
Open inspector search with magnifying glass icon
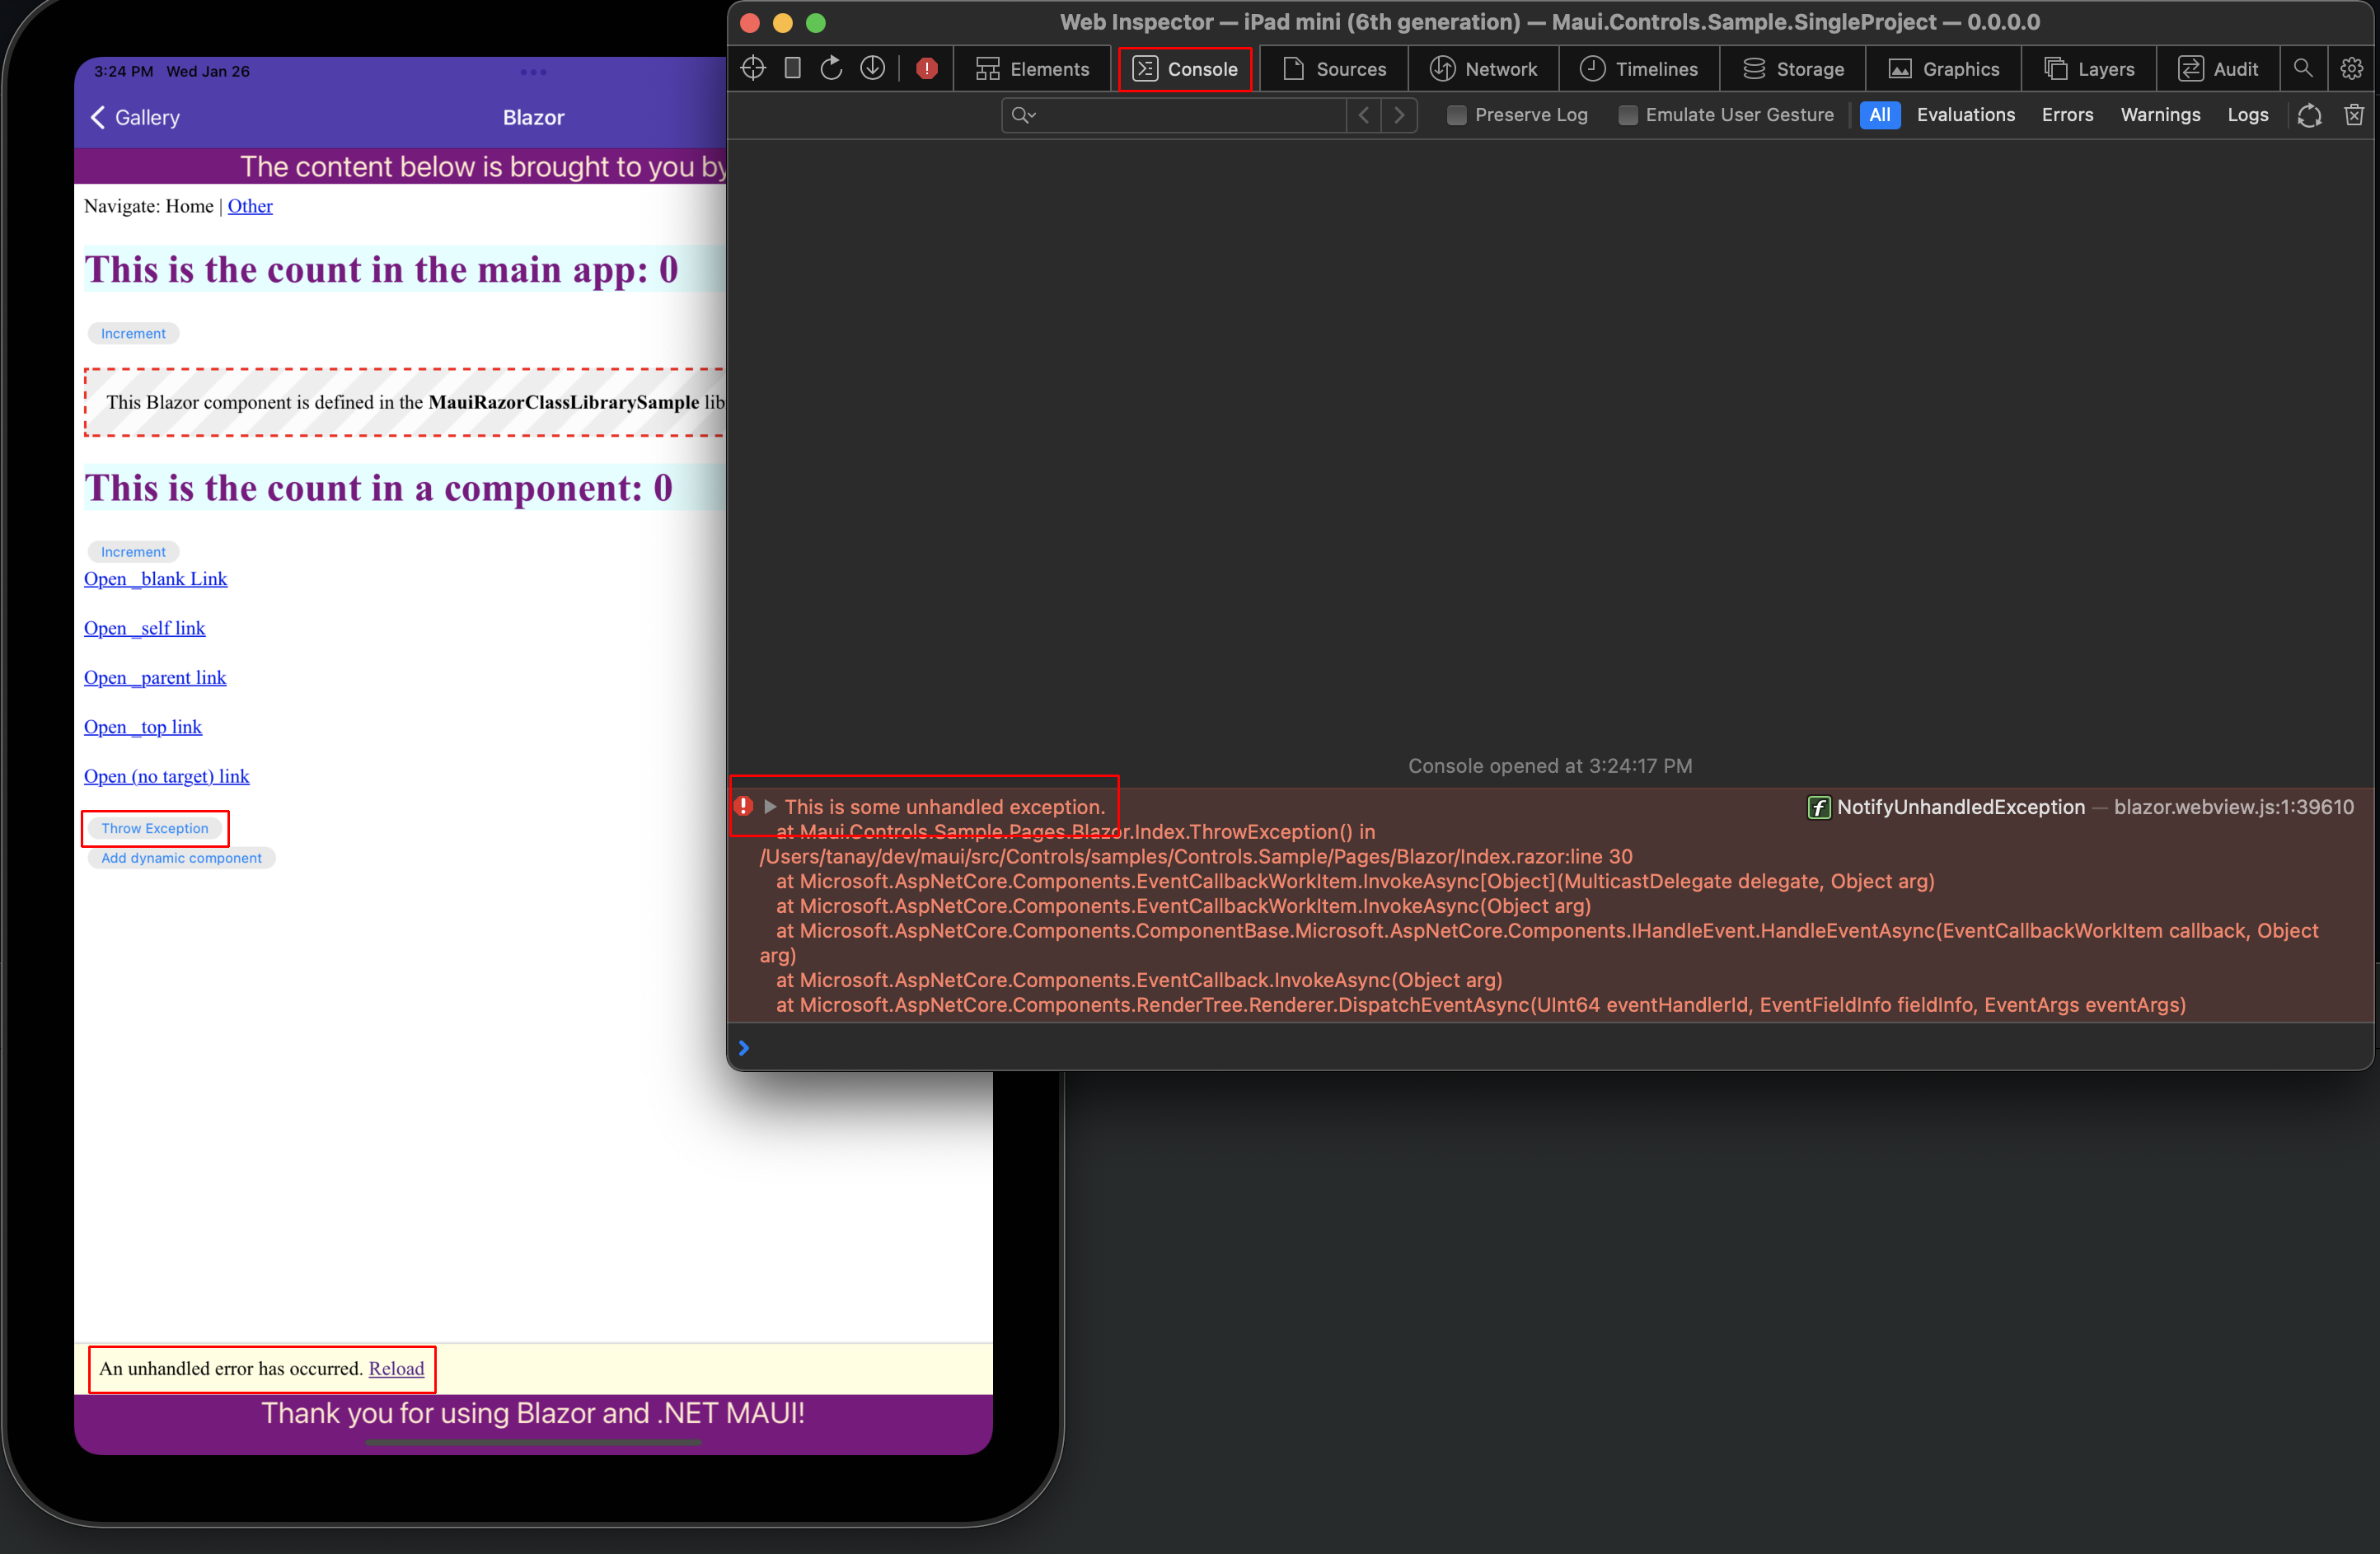(2303, 68)
